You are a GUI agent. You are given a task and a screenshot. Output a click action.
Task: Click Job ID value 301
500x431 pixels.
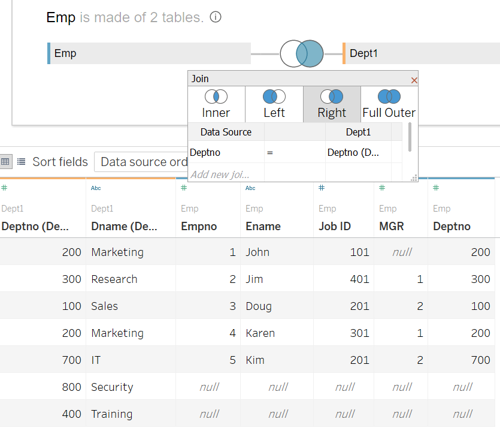point(359,333)
